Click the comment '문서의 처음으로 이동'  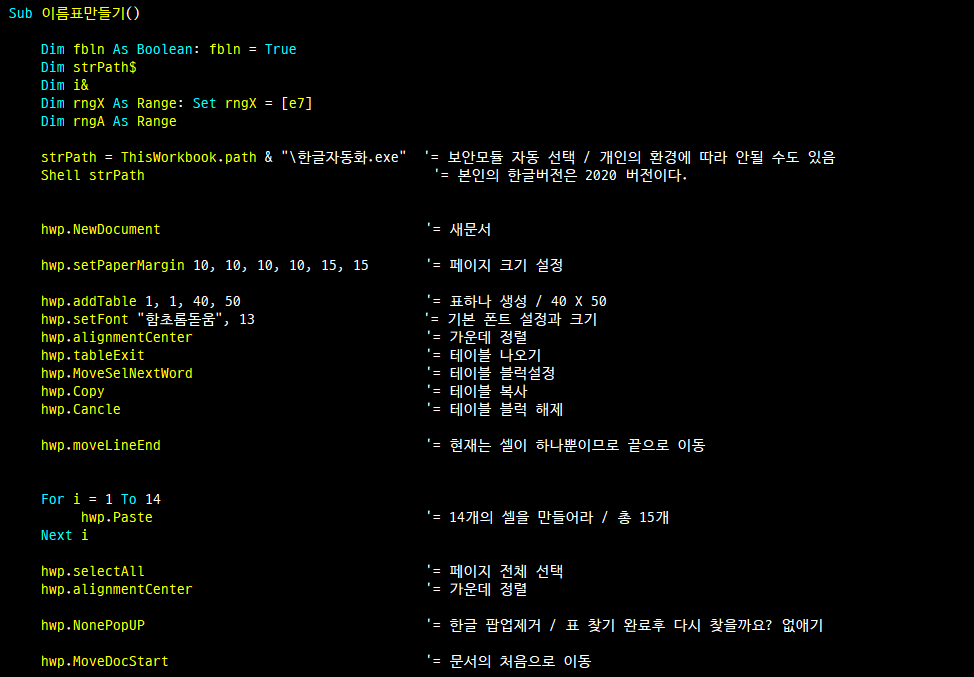[520, 661]
